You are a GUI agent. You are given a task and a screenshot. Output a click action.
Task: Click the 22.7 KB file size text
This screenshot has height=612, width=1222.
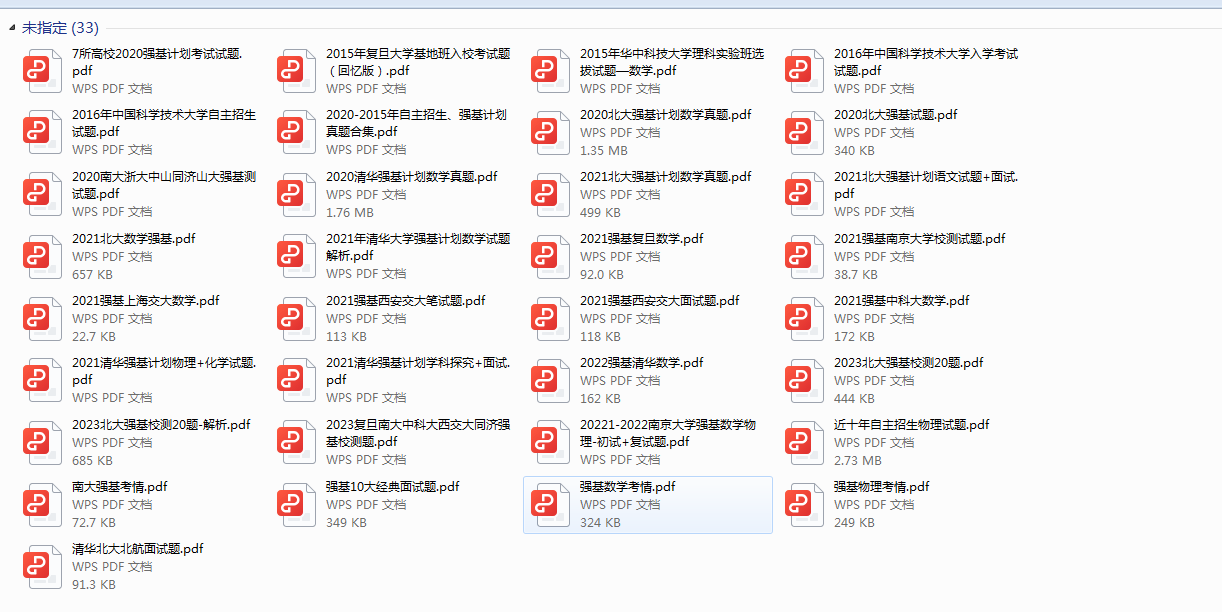94,337
